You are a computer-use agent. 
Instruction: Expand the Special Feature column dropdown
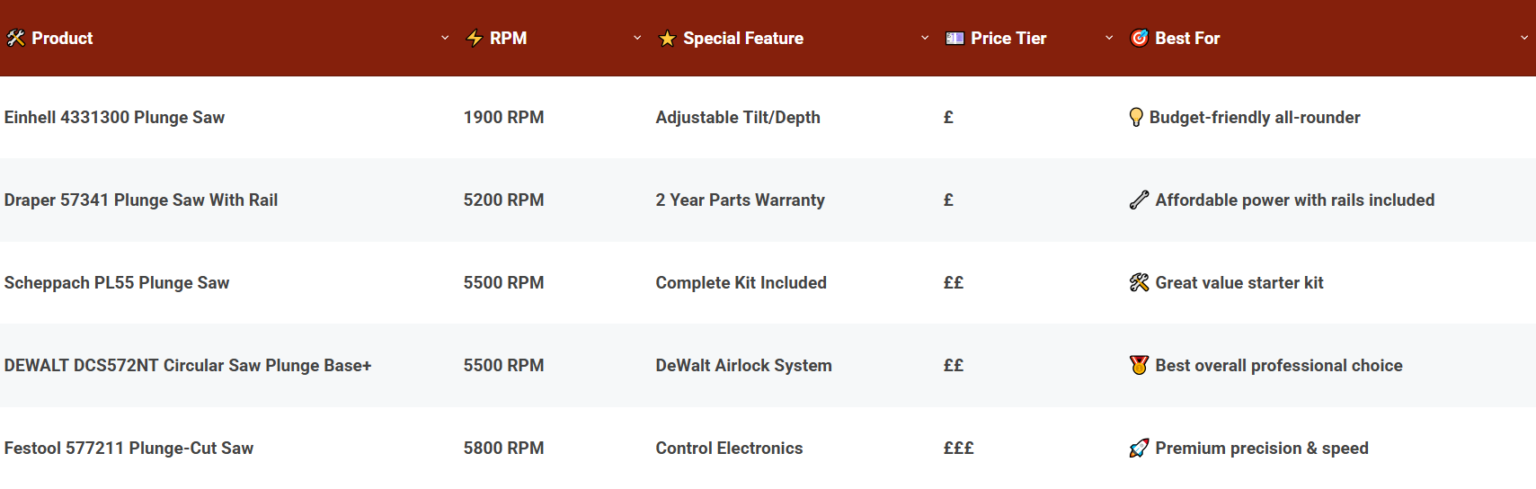pos(925,38)
